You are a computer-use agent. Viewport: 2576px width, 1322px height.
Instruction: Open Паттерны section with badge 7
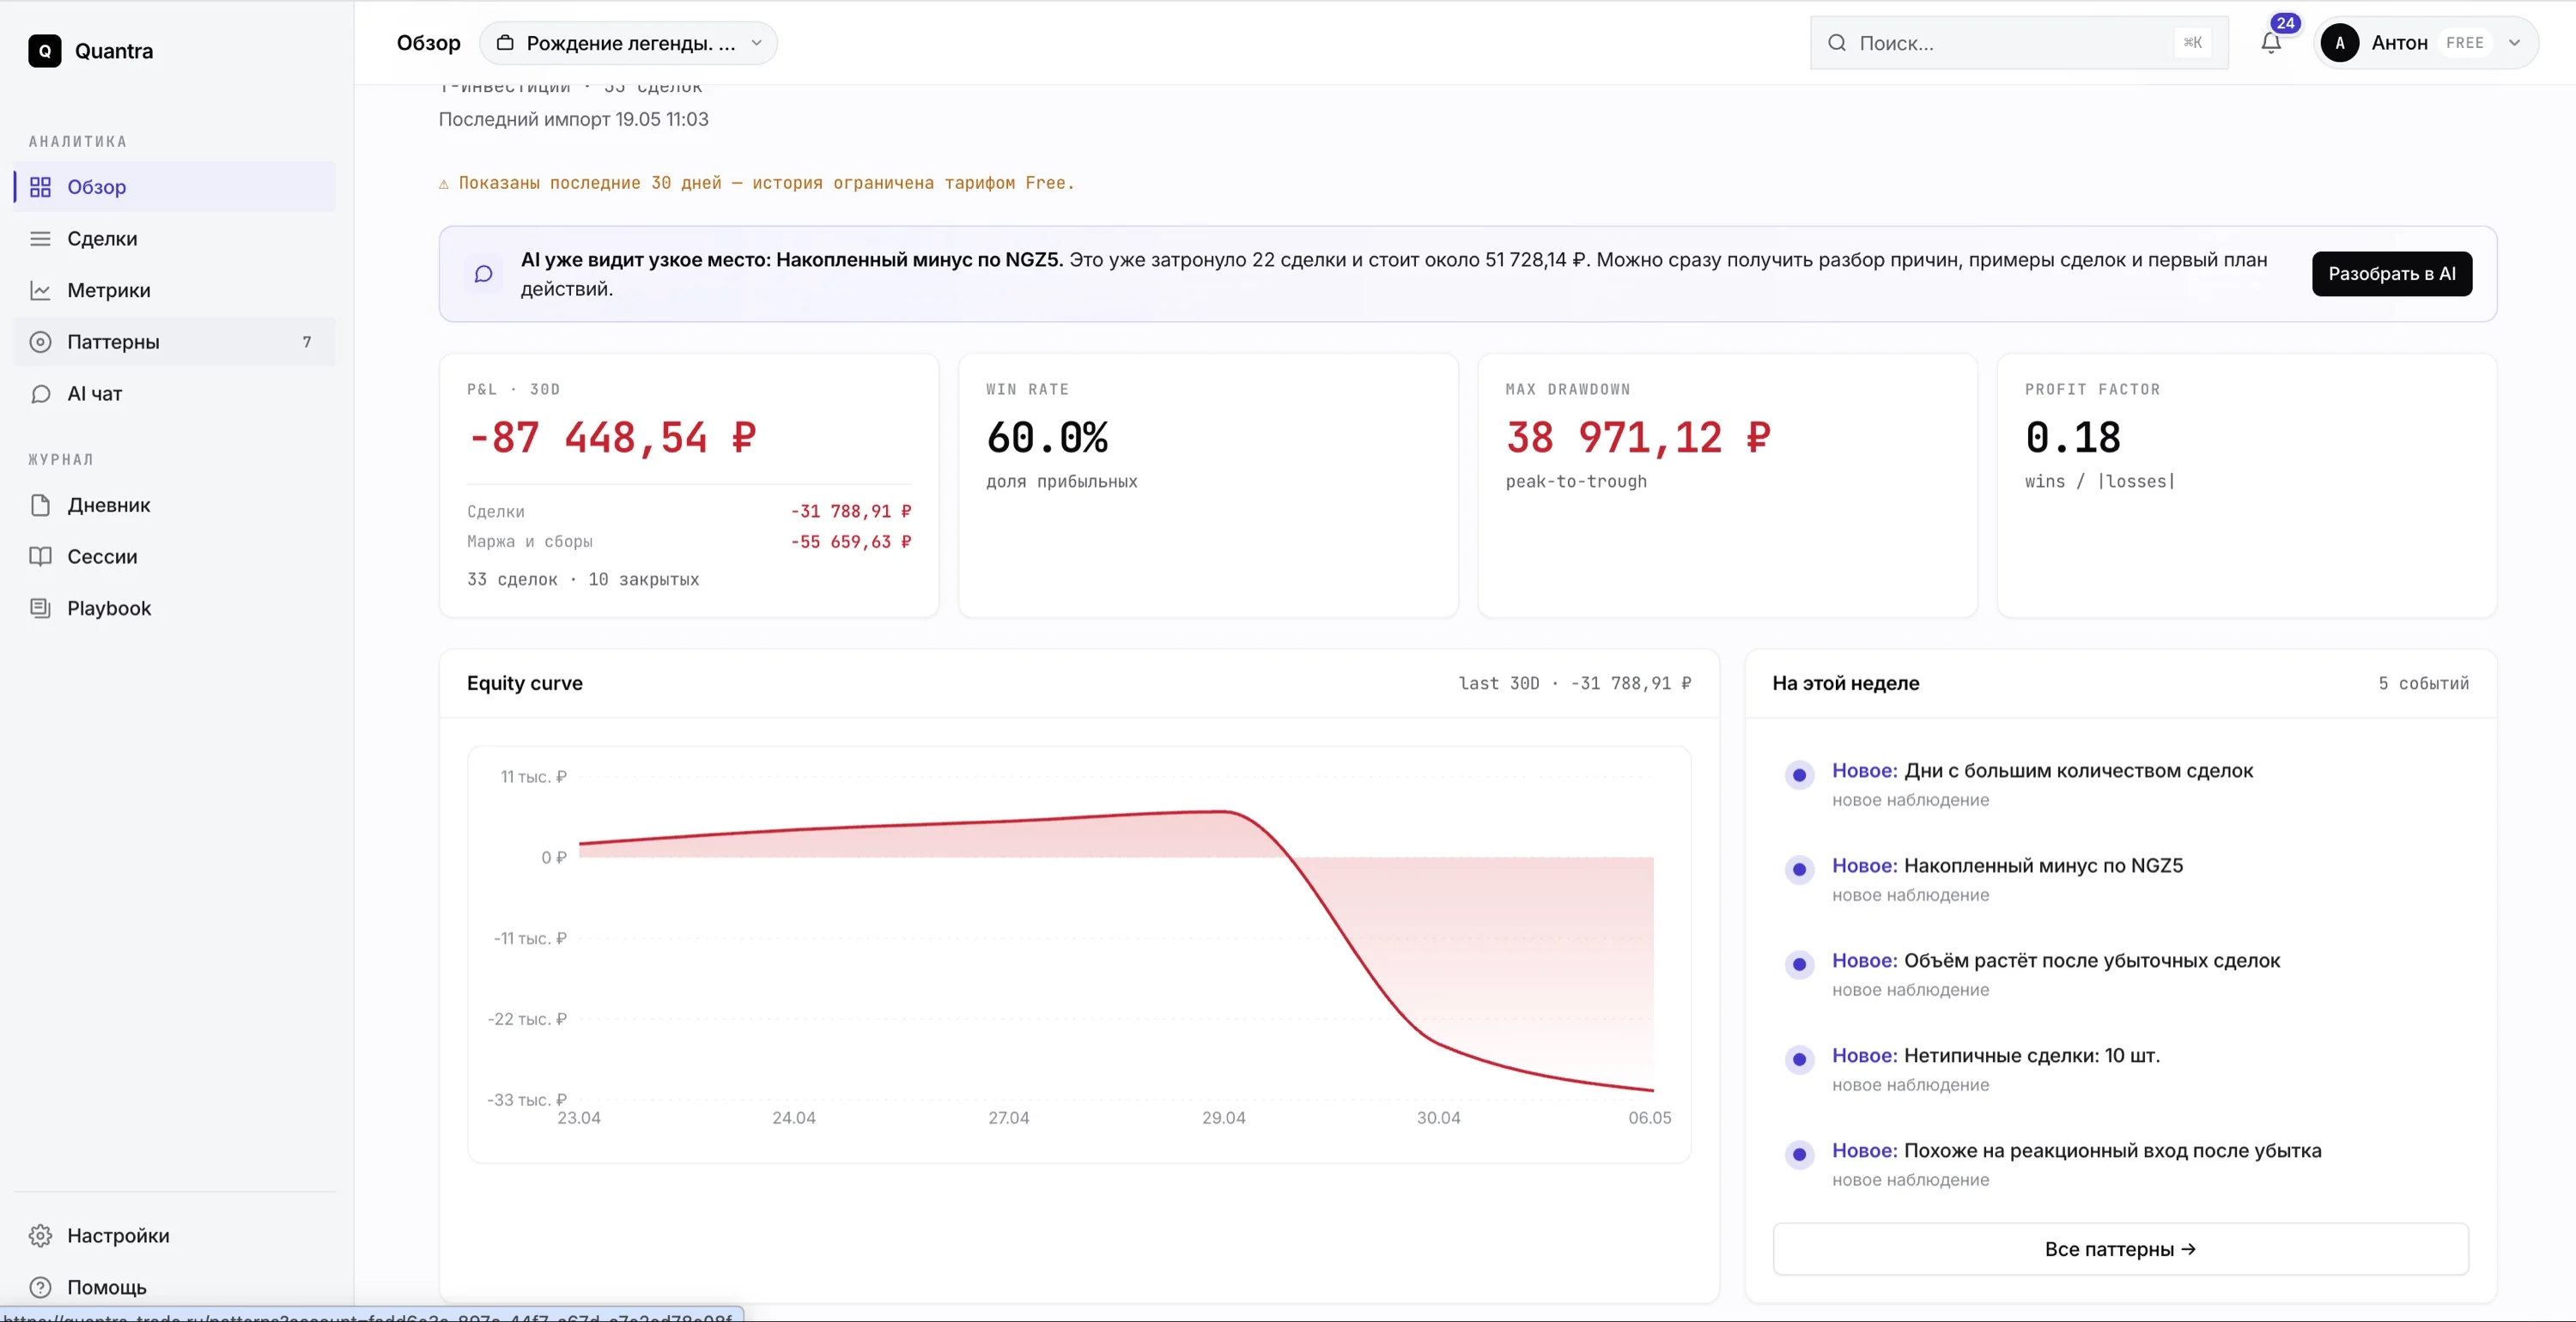[174, 342]
